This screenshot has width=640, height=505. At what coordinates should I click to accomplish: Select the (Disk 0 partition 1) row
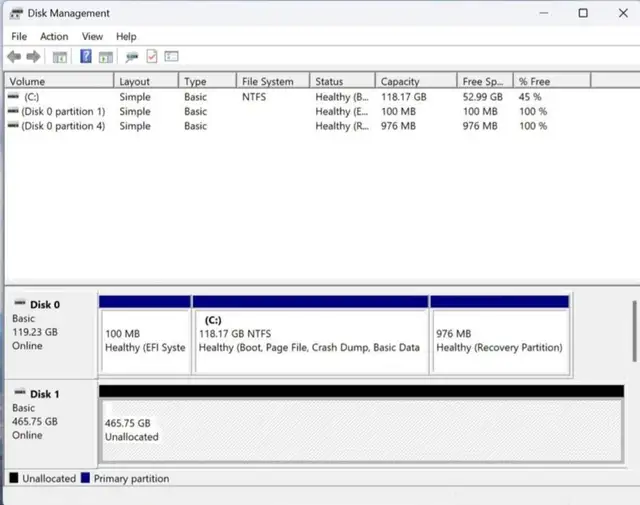(298, 111)
